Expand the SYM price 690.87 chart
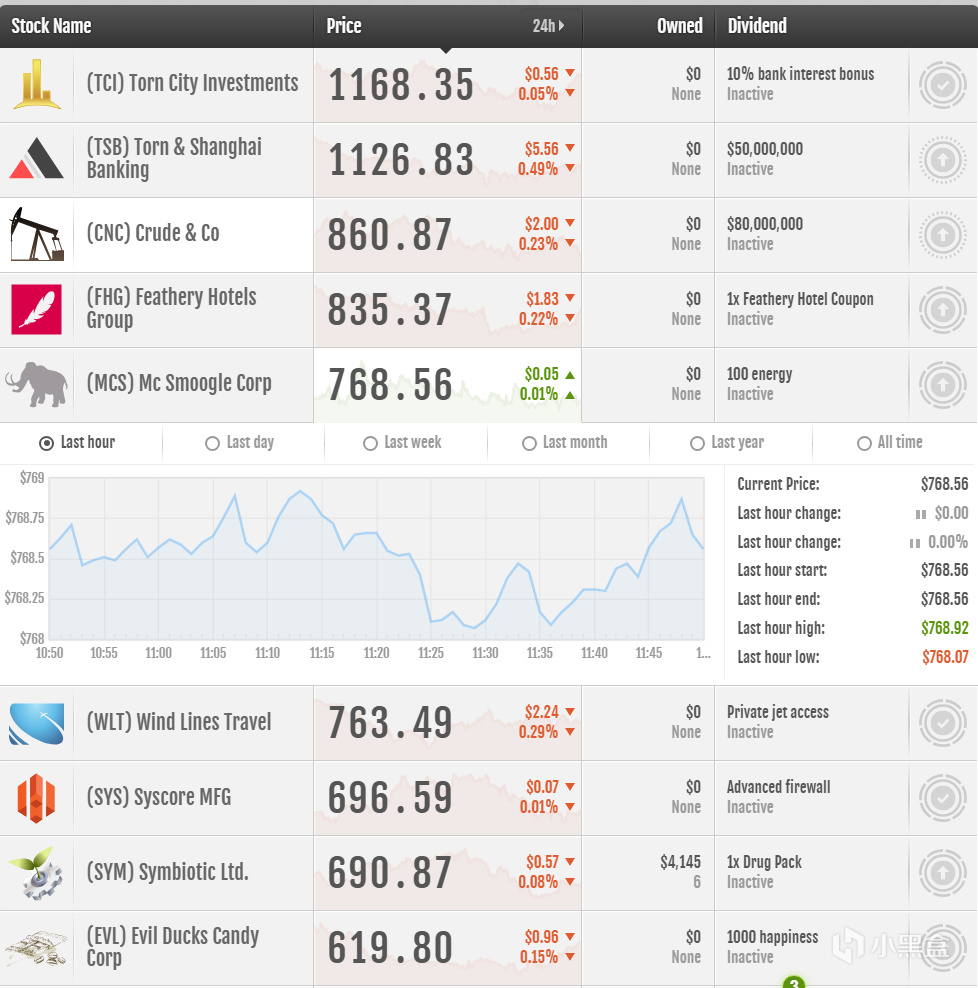 coord(447,873)
